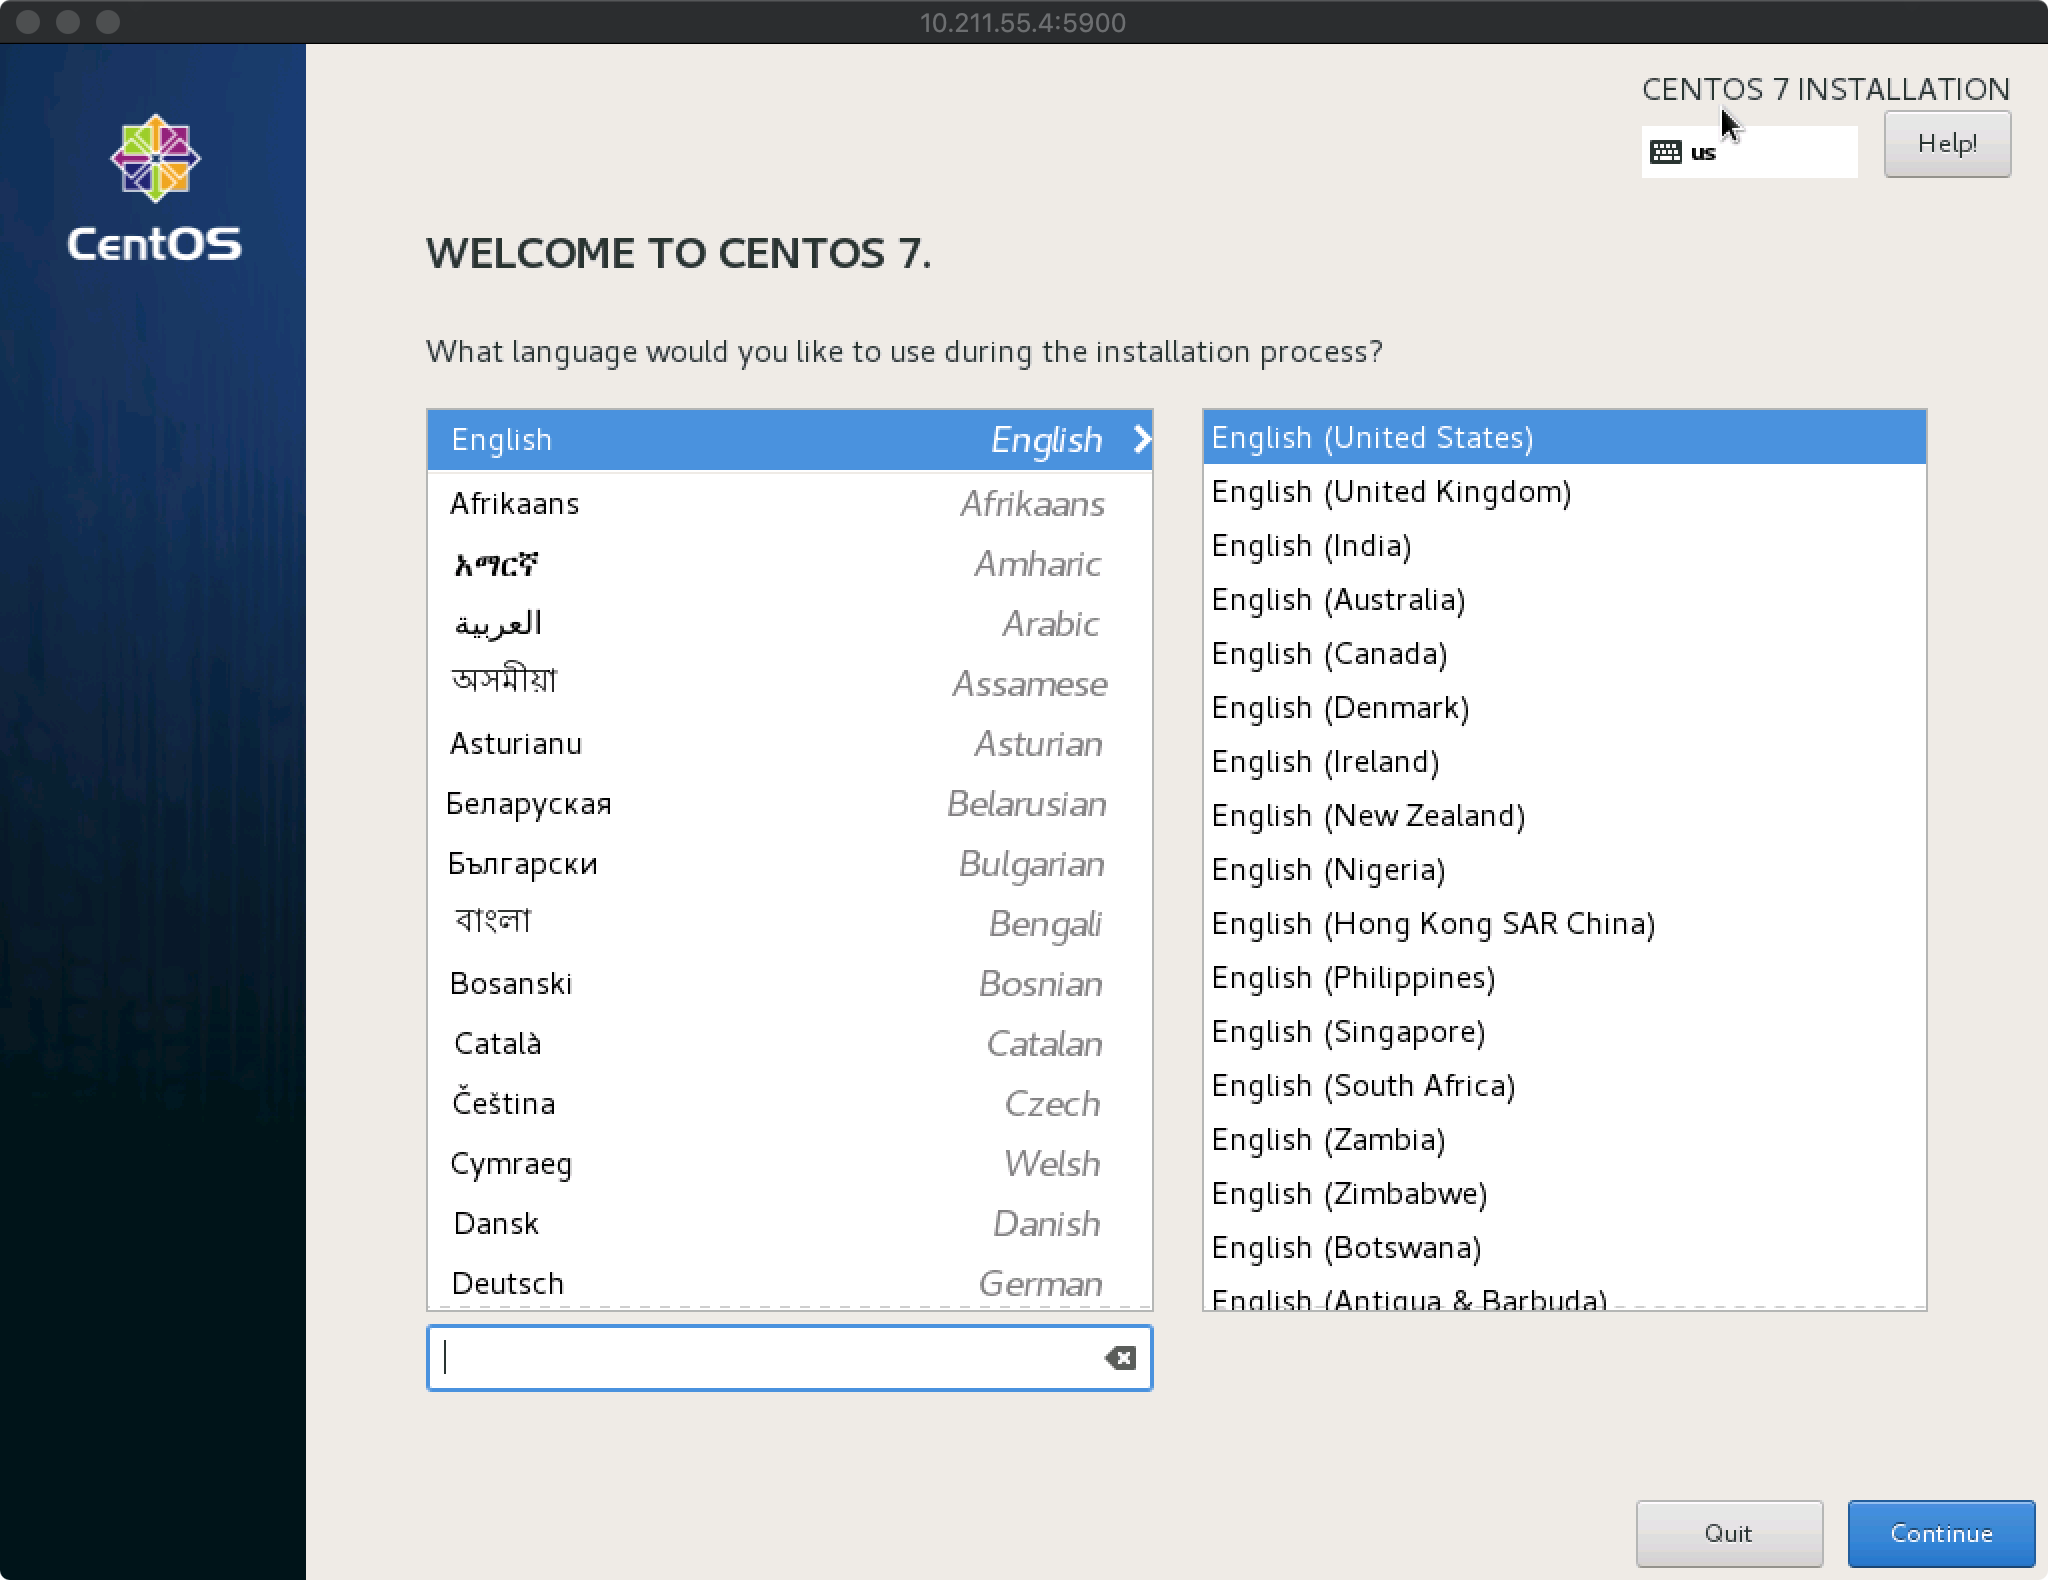Image resolution: width=2048 pixels, height=1580 pixels.
Task: Click the CentOS logo icon
Action: (x=155, y=158)
